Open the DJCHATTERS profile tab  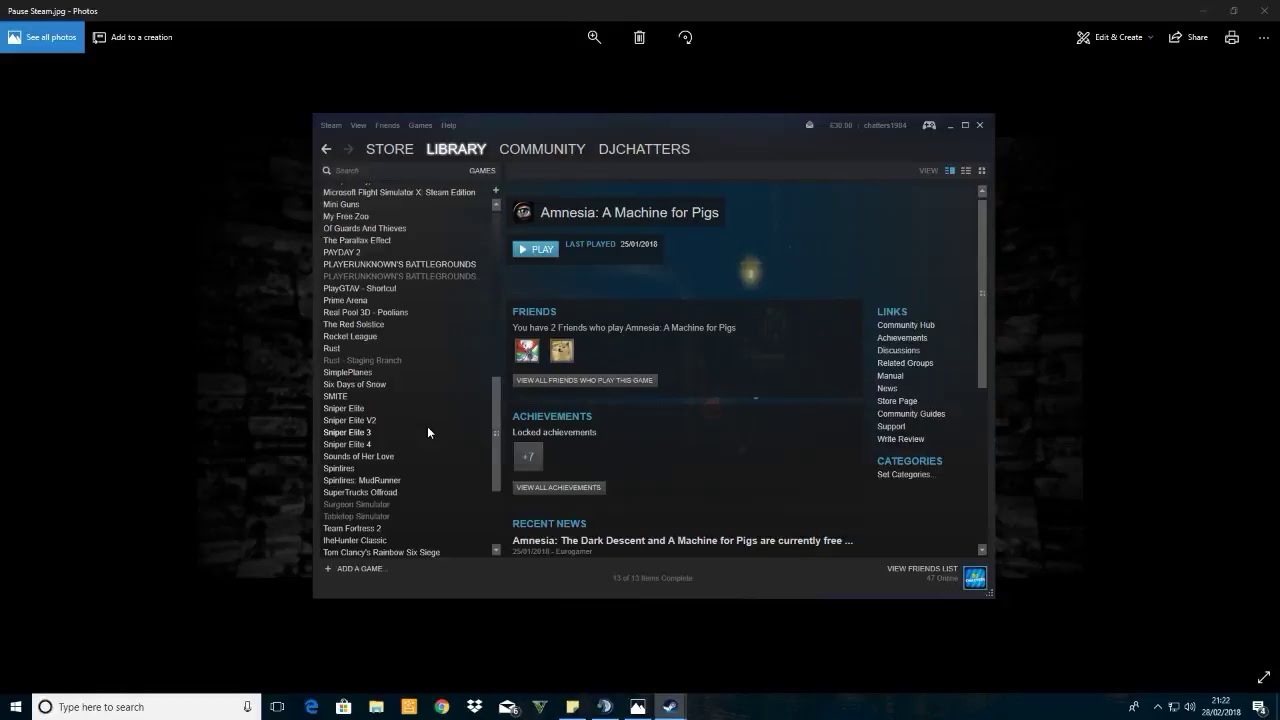click(644, 149)
